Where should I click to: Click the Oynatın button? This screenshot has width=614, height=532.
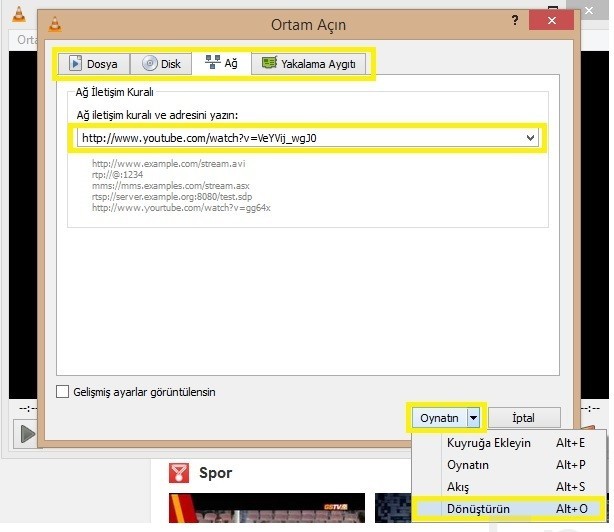(439, 418)
